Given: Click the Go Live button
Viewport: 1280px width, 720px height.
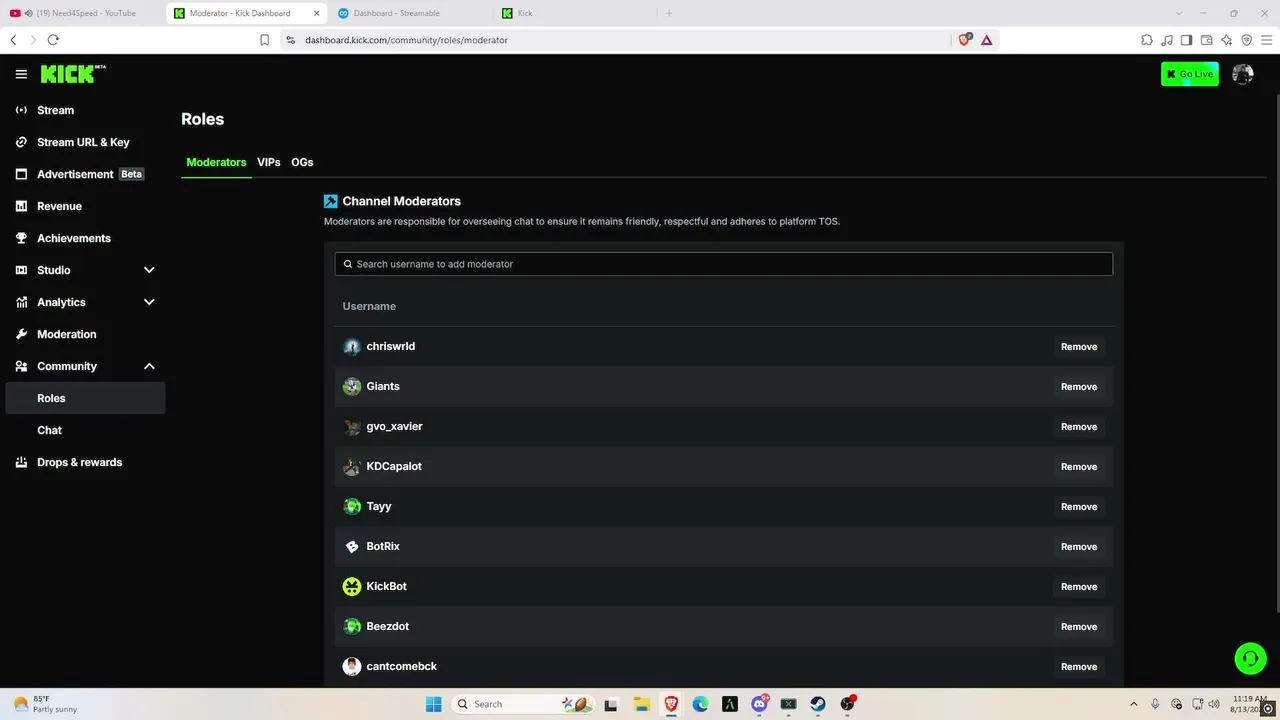Looking at the screenshot, I should coord(1190,74).
